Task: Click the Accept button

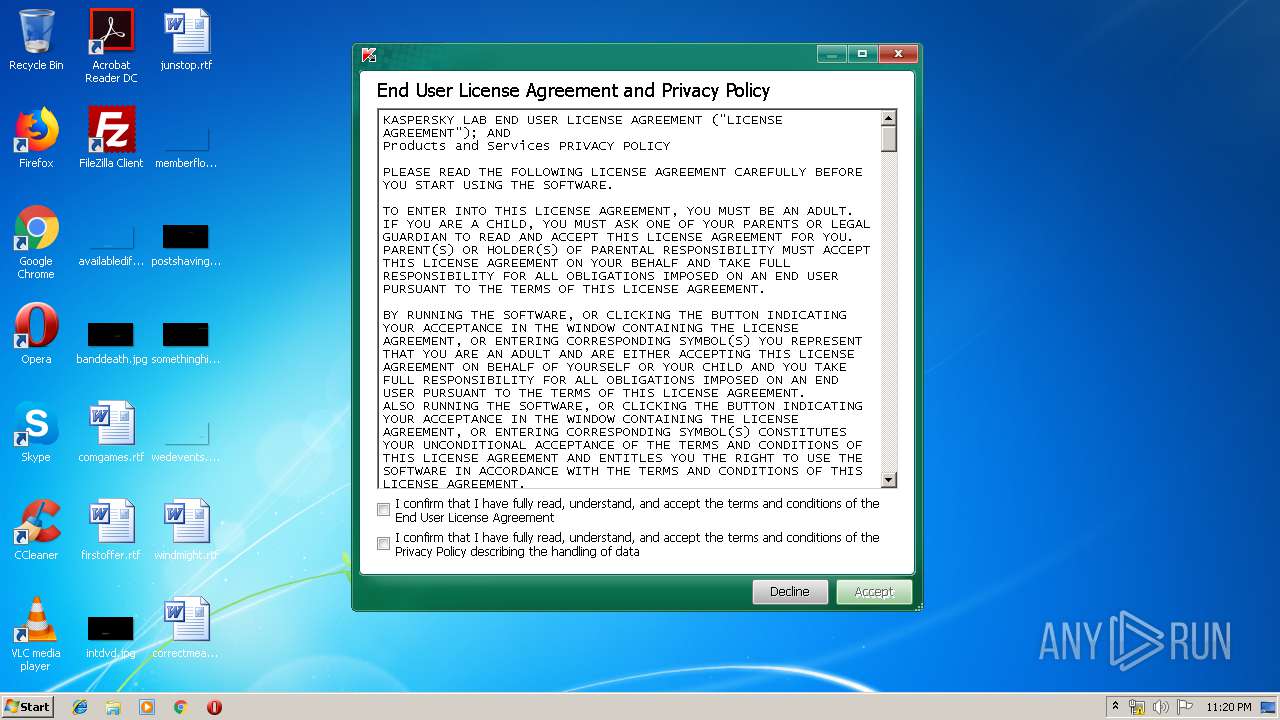Action: click(x=874, y=592)
